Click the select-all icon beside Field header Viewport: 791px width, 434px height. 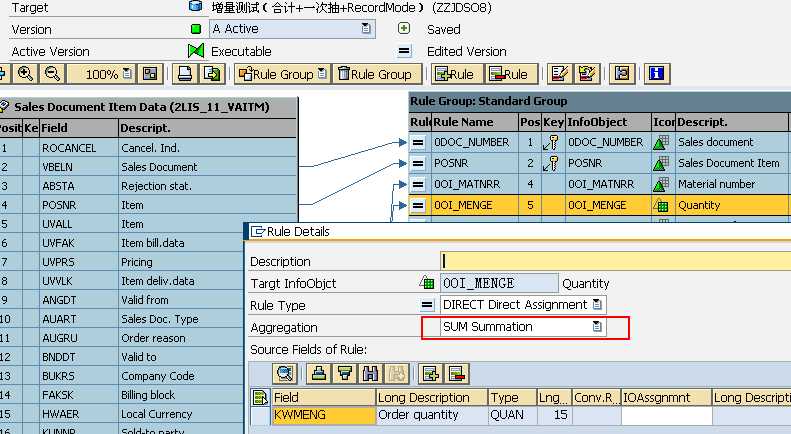tap(260, 398)
